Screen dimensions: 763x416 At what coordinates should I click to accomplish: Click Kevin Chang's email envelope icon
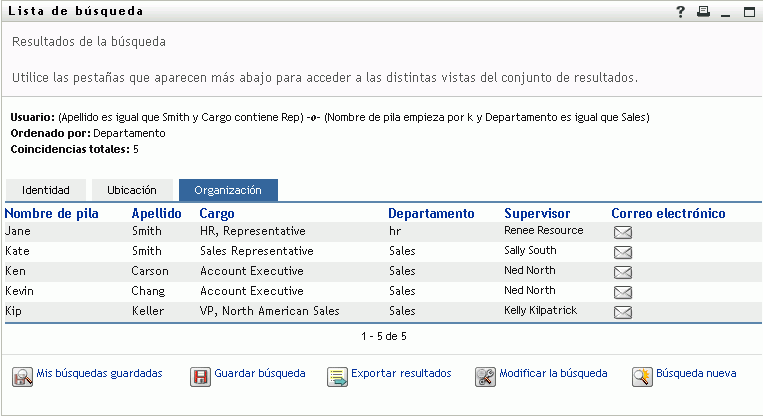tap(622, 292)
